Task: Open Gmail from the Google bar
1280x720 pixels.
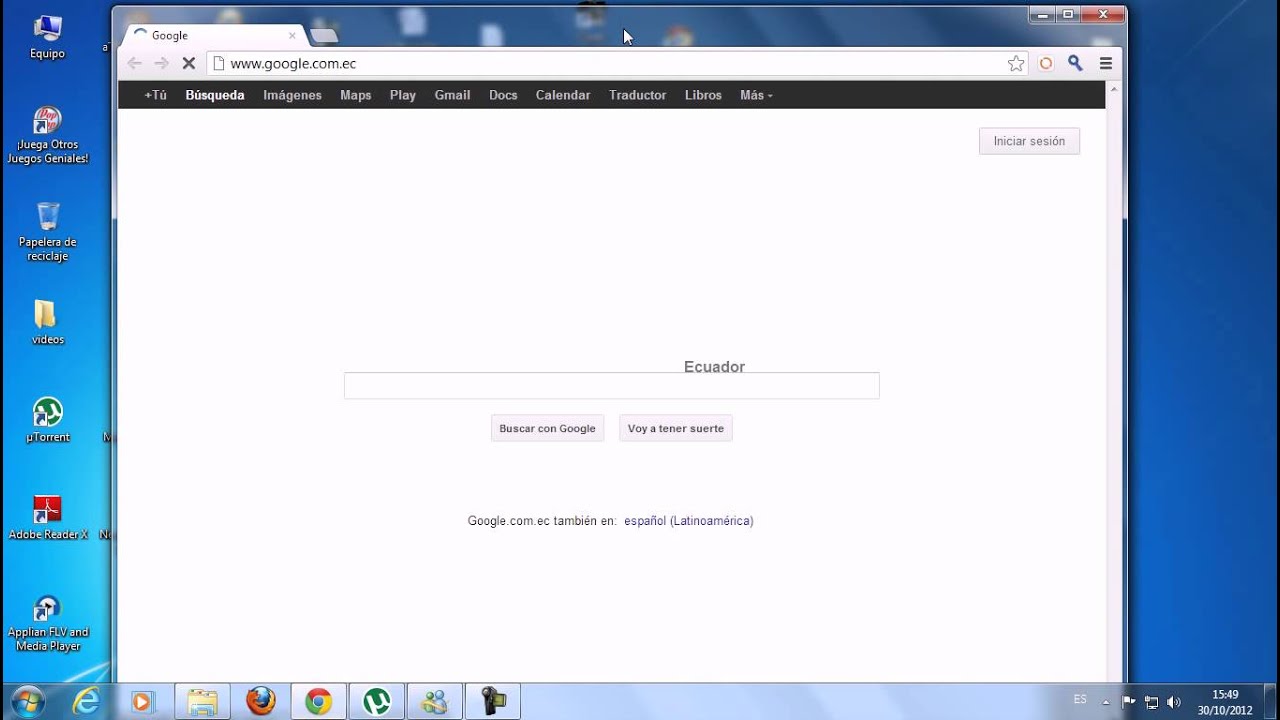Action: click(x=452, y=95)
